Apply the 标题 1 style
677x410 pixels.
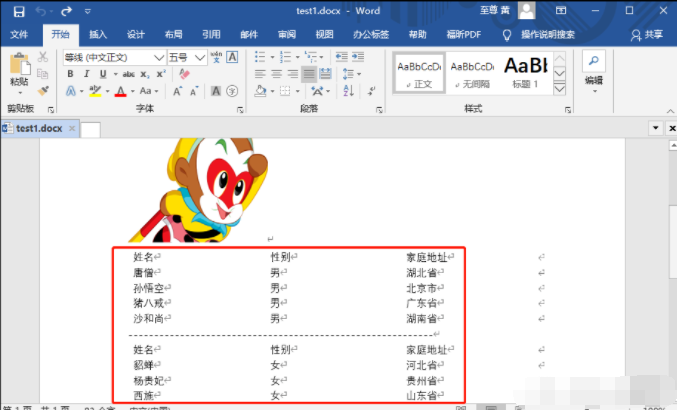tap(526, 73)
